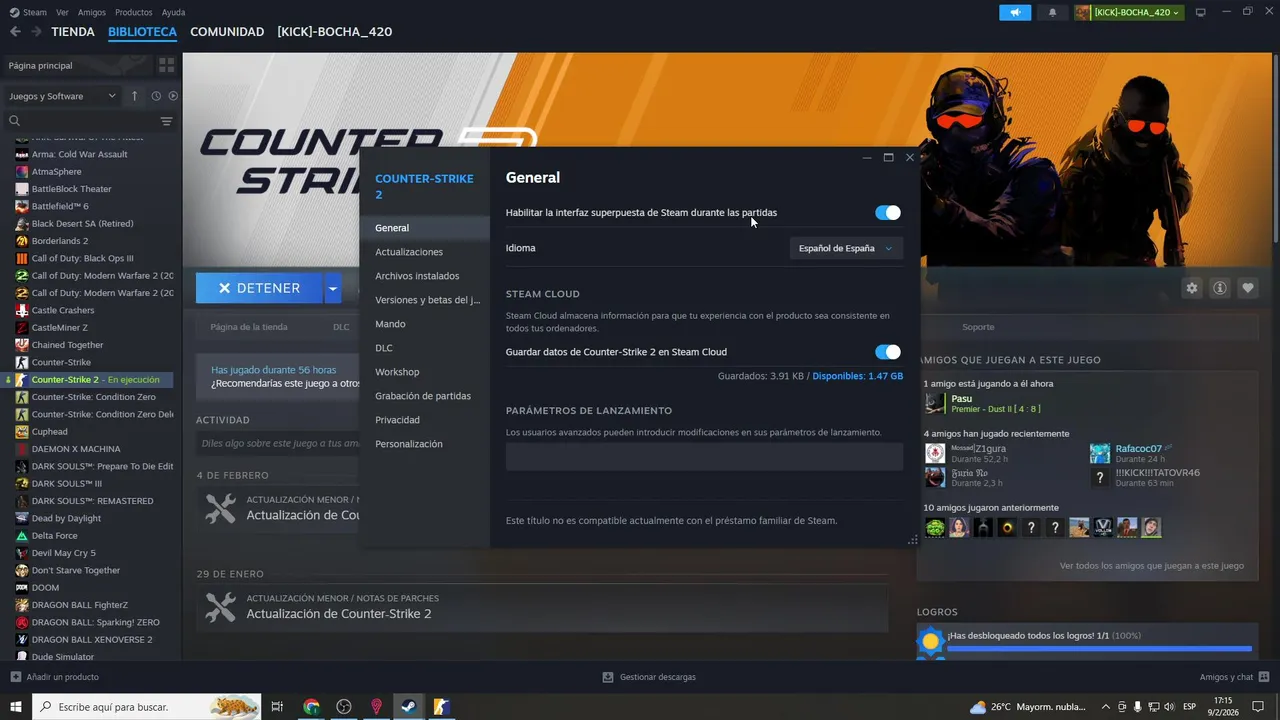1280x720 pixels.
Task: Go to the COMUNIDAD tab
Action: [x=227, y=32]
